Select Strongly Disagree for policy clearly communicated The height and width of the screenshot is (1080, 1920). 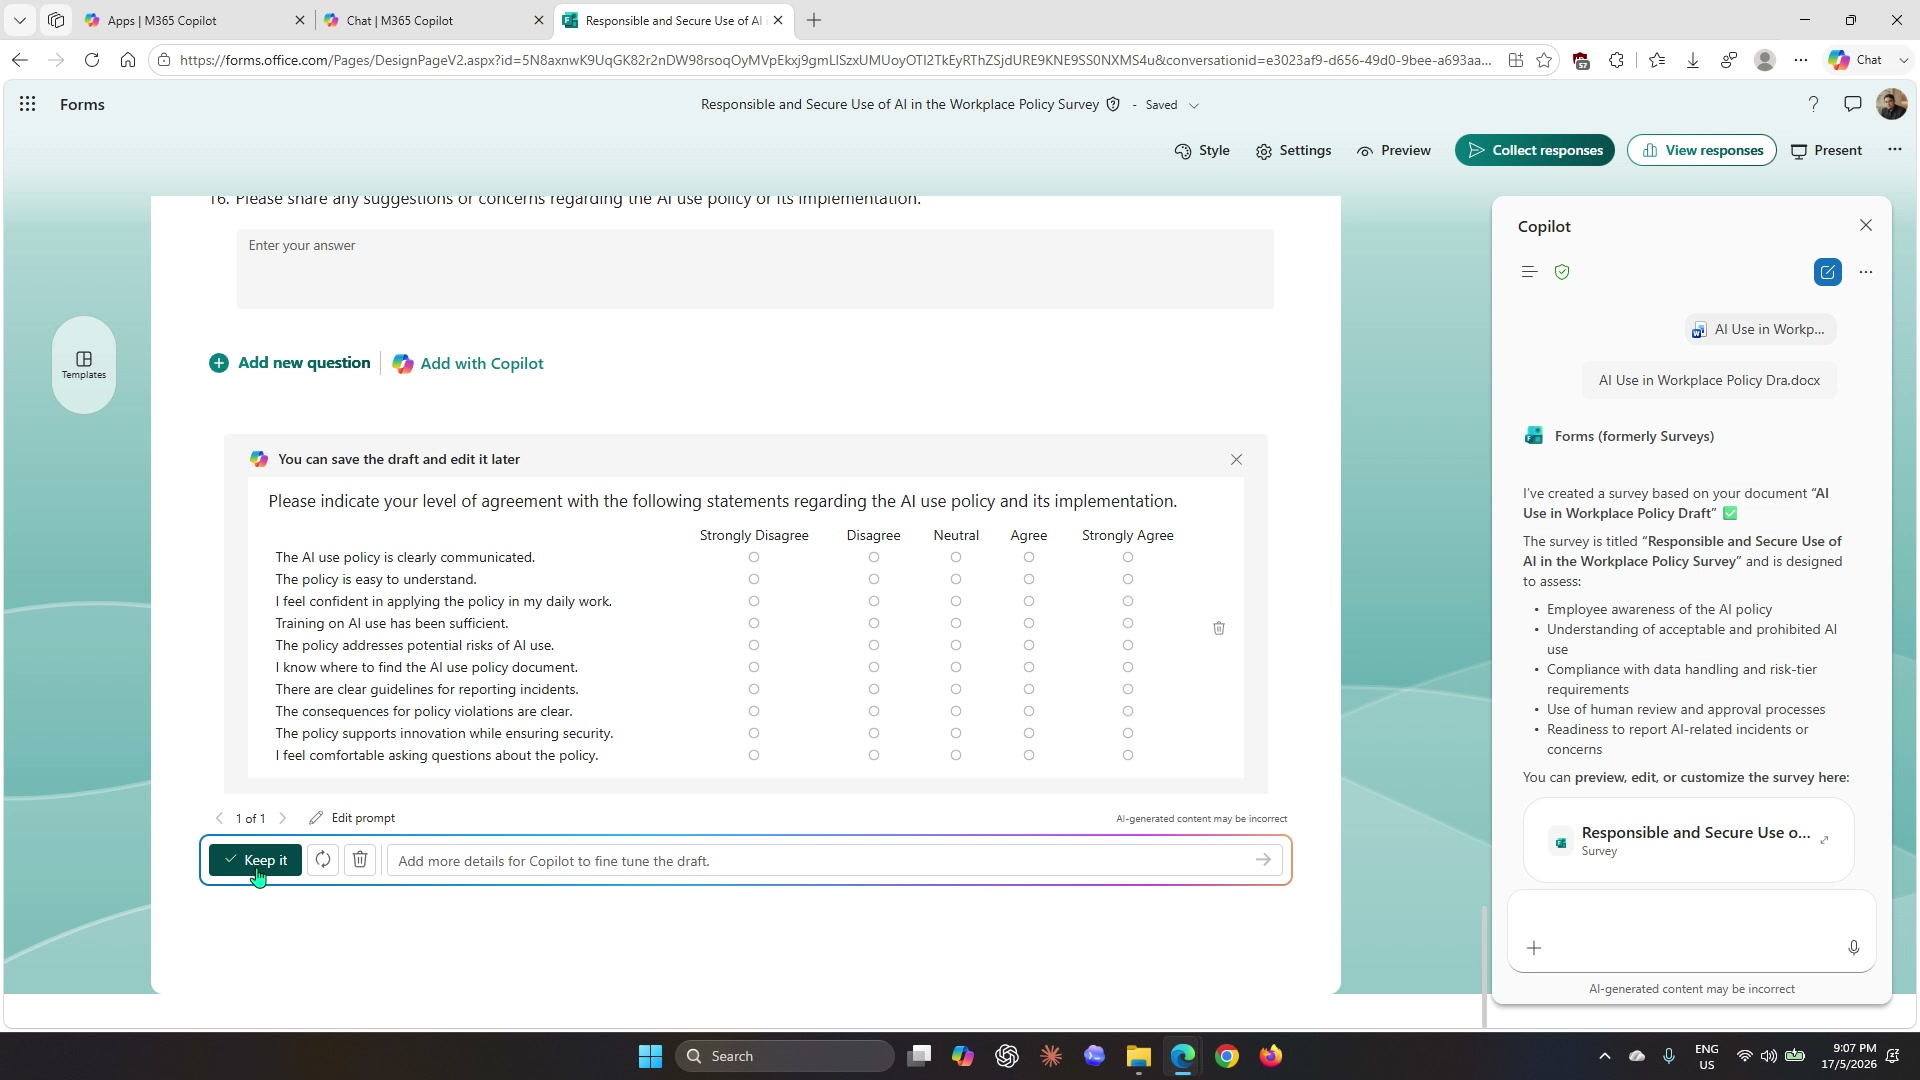[x=754, y=557]
